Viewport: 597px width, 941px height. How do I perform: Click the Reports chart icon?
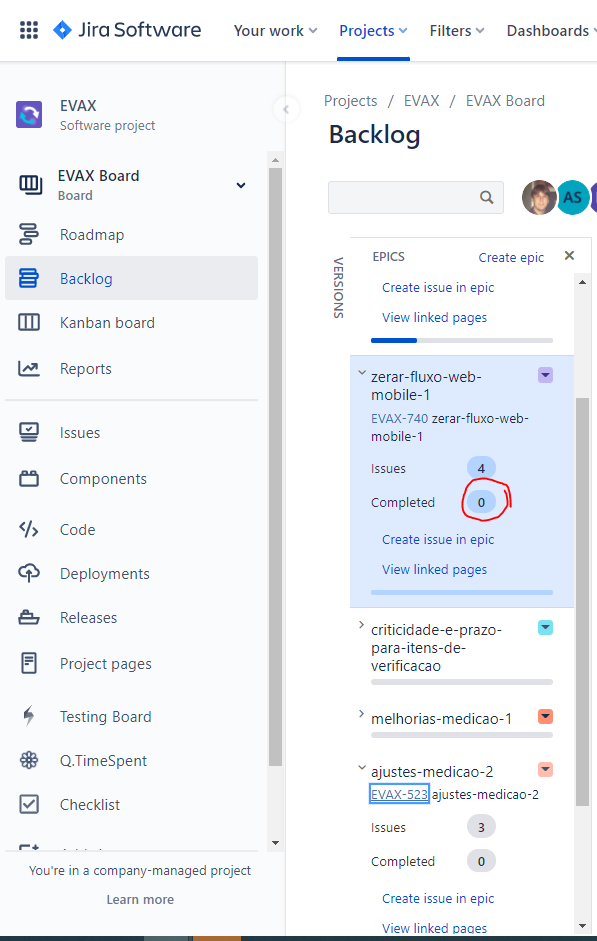(x=29, y=368)
